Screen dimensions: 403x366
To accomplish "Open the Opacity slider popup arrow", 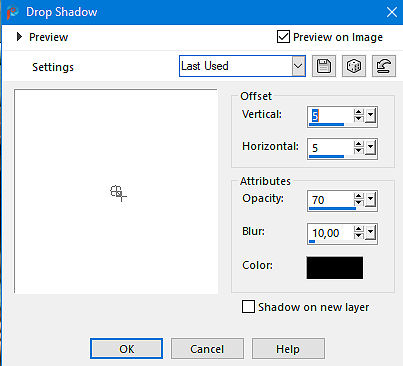I will point(370,200).
